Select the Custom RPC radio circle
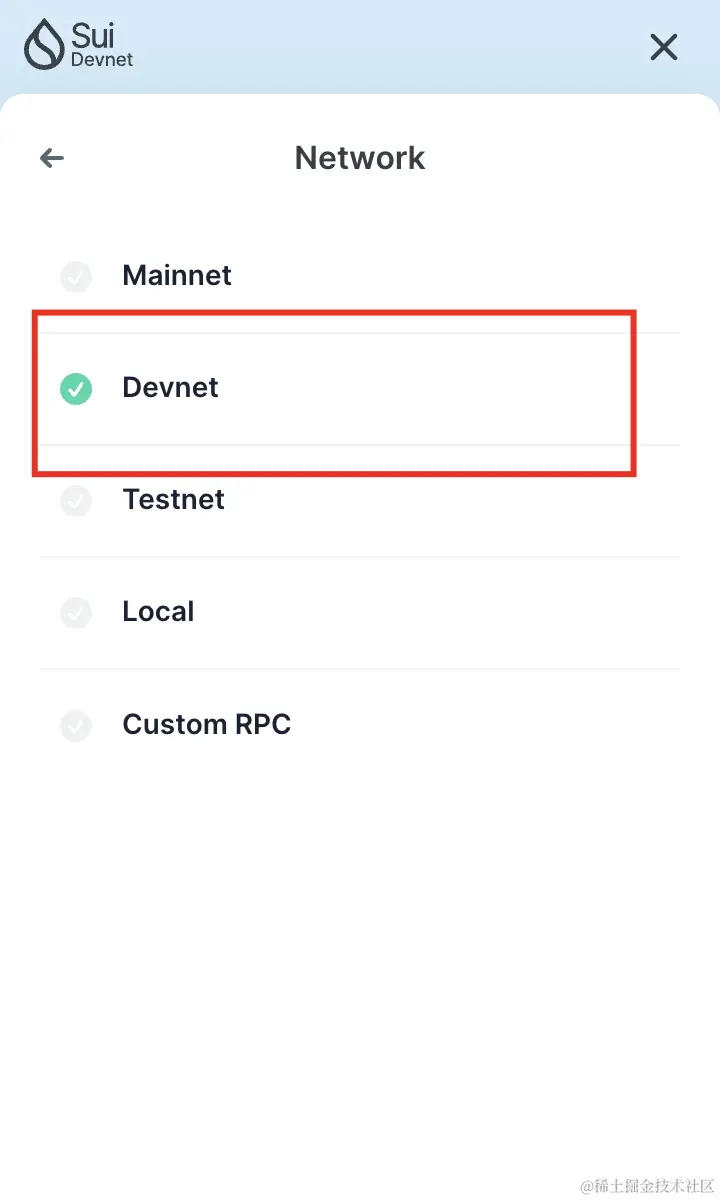Viewport: 720px width, 1200px height. pyautogui.click(x=76, y=724)
